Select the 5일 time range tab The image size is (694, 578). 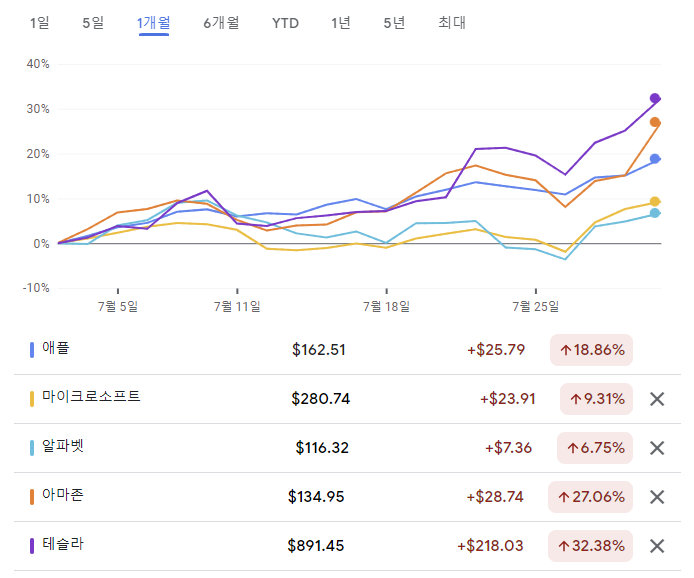tap(93, 23)
